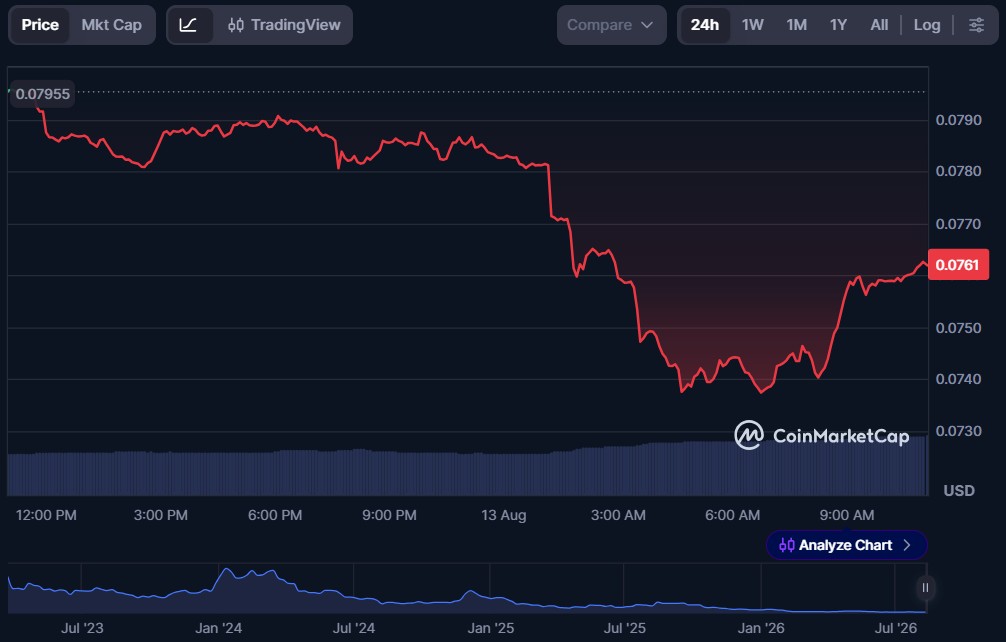Image resolution: width=1006 pixels, height=642 pixels.
Task: Select the 1Y time range
Action: pyautogui.click(x=838, y=25)
